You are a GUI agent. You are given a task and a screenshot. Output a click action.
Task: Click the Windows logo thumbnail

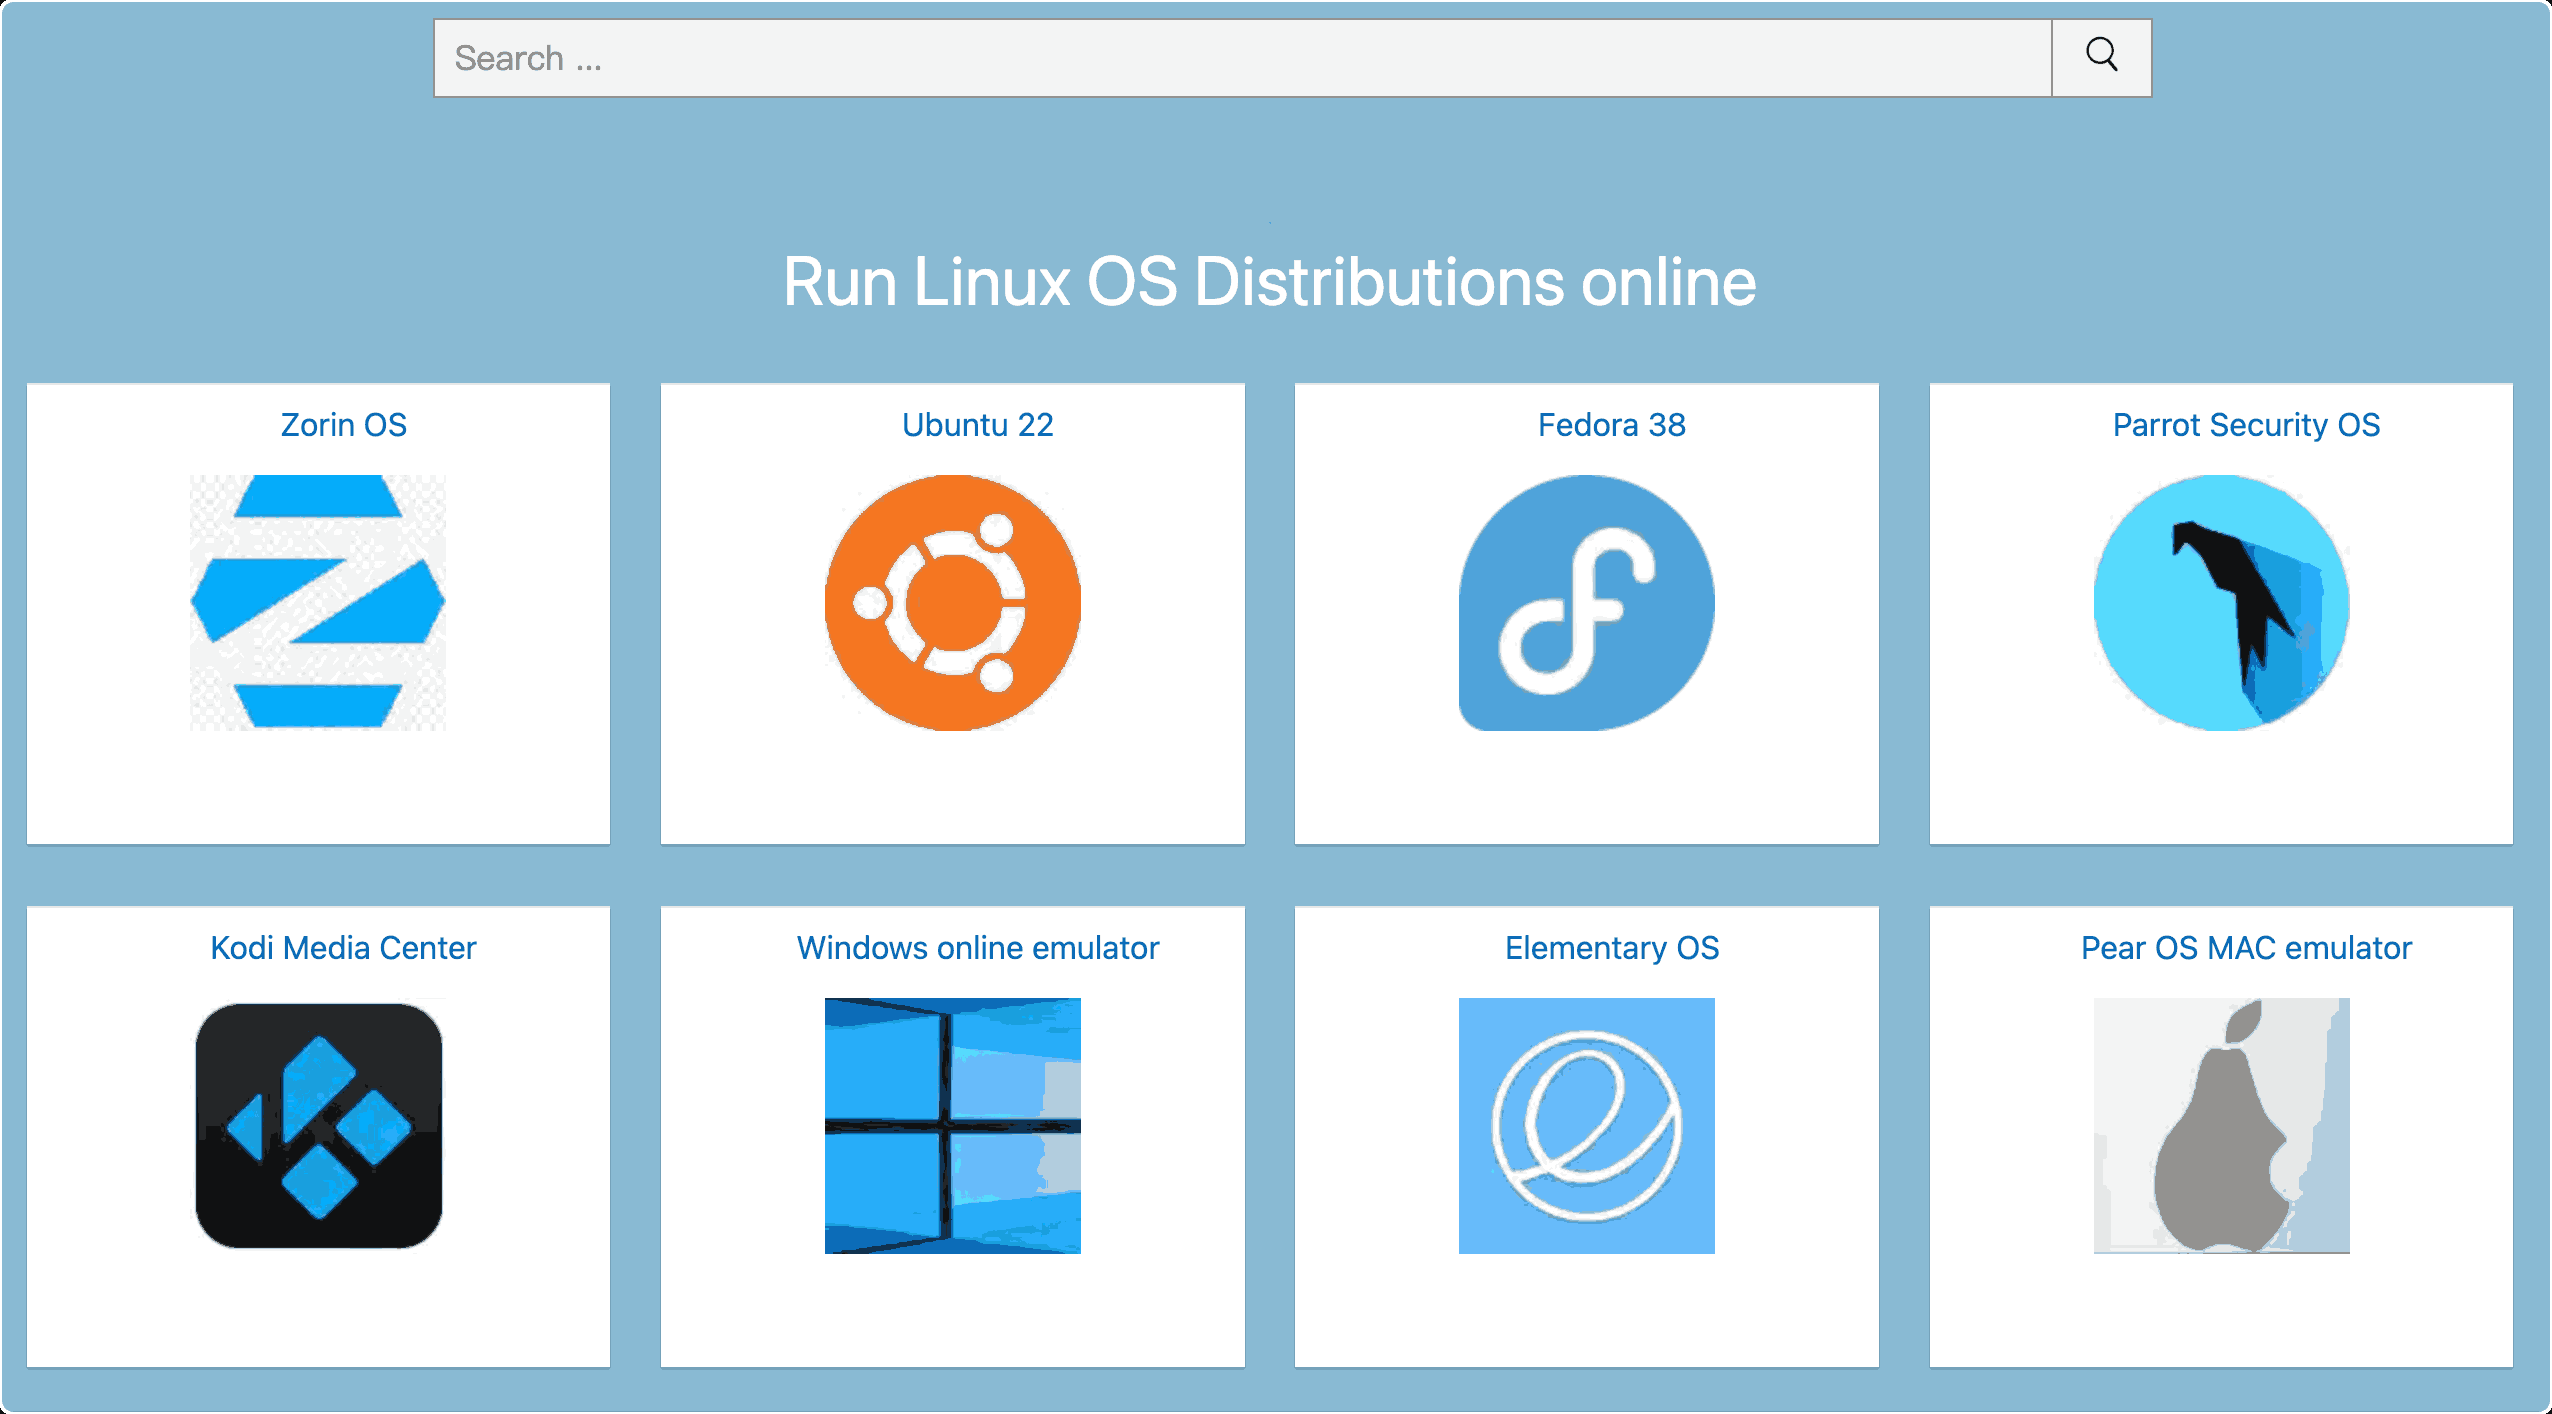(952, 1125)
